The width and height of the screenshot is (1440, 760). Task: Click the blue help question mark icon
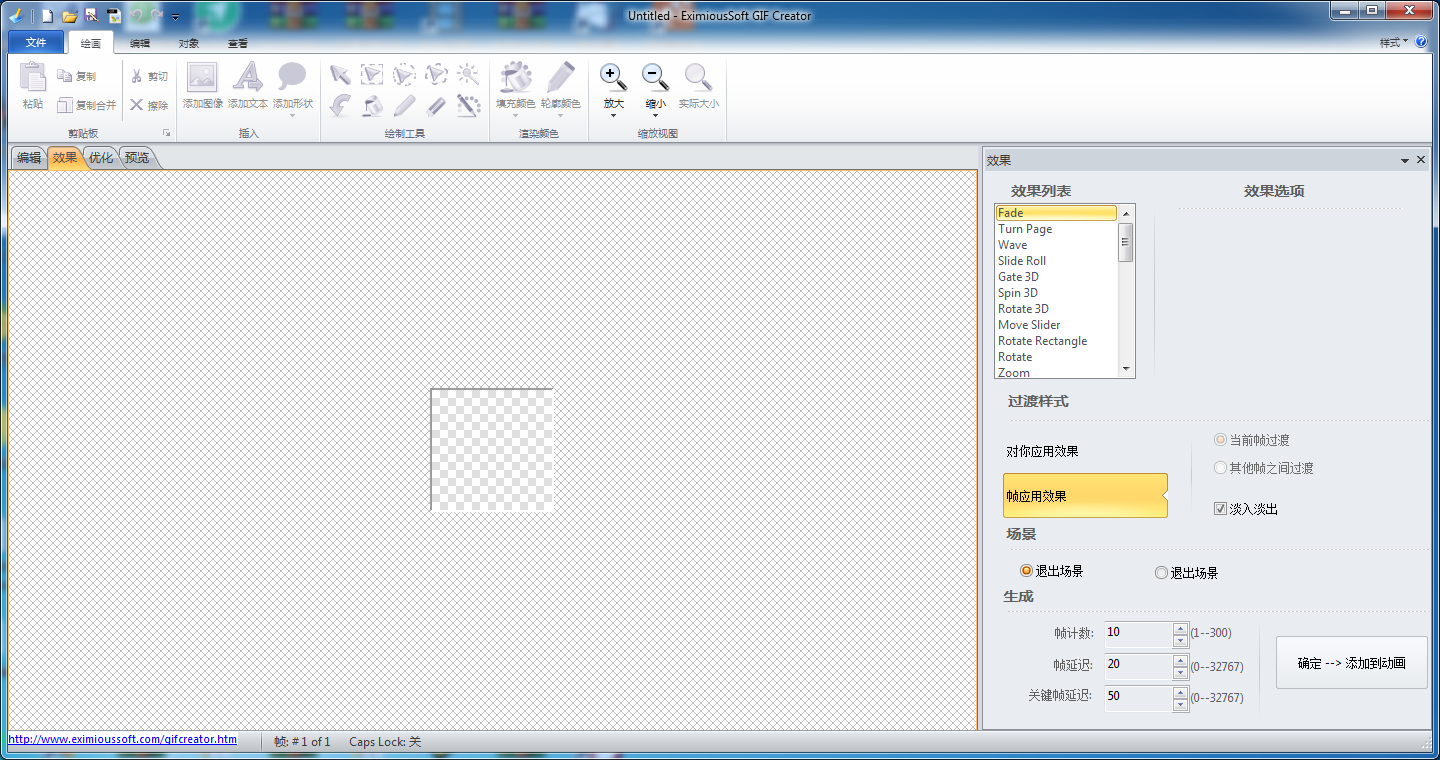tap(1421, 43)
